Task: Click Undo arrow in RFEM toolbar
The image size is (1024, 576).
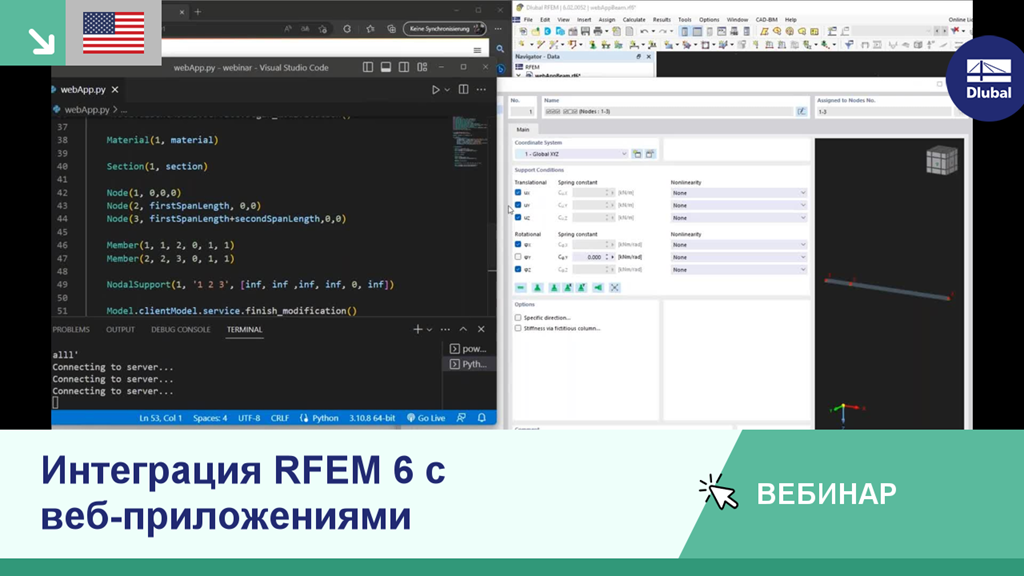Action: coord(645,31)
